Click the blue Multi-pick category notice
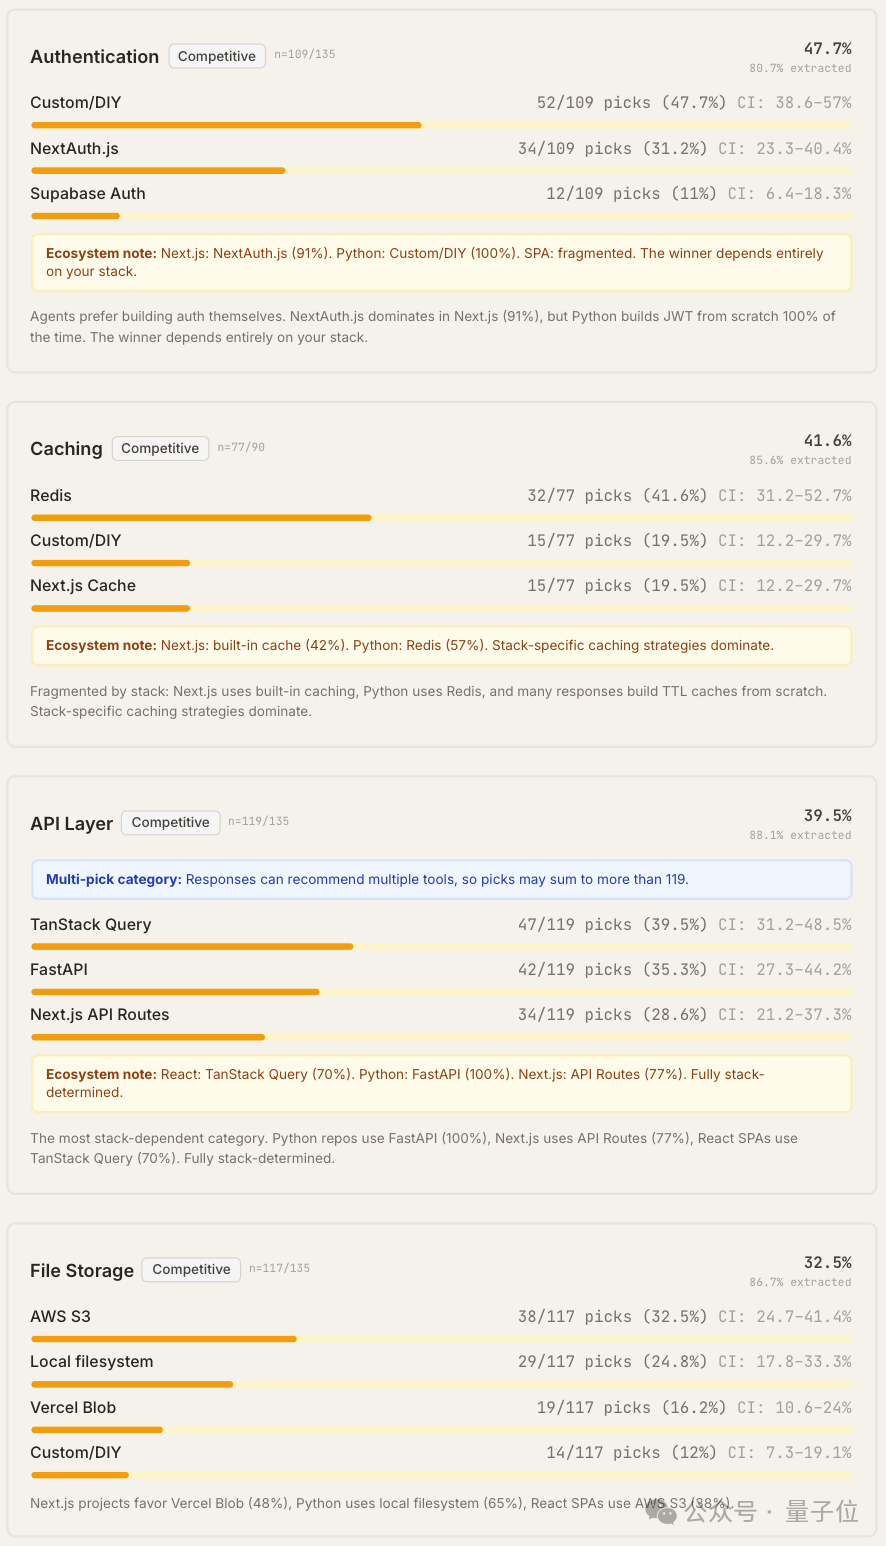The width and height of the screenshot is (886, 1546). click(x=441, y=880)
